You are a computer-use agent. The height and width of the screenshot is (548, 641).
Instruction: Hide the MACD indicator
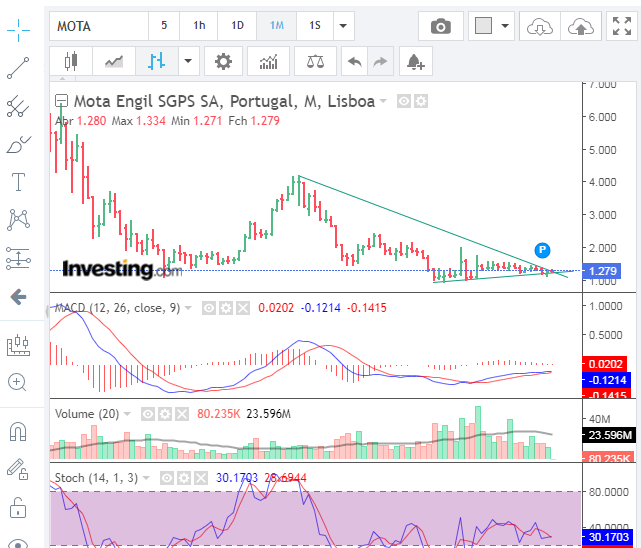[x=208, y=308]
